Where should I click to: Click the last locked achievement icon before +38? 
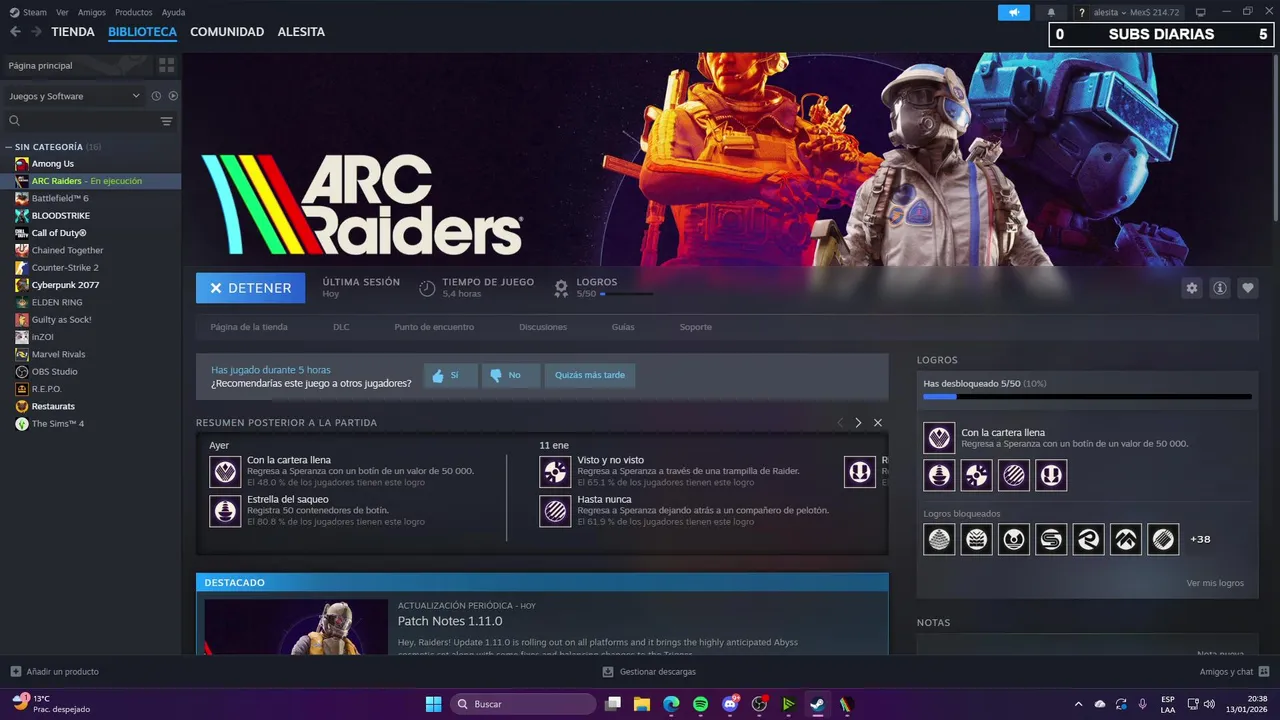tap(1163, 539)
